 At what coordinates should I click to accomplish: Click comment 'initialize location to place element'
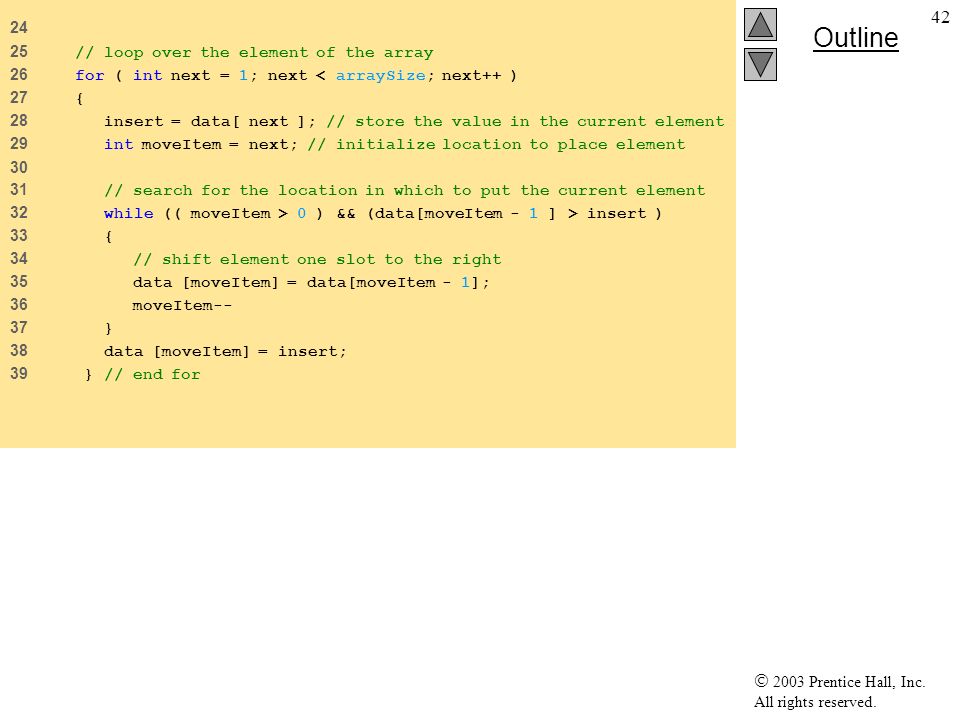(x=497, y=144)
